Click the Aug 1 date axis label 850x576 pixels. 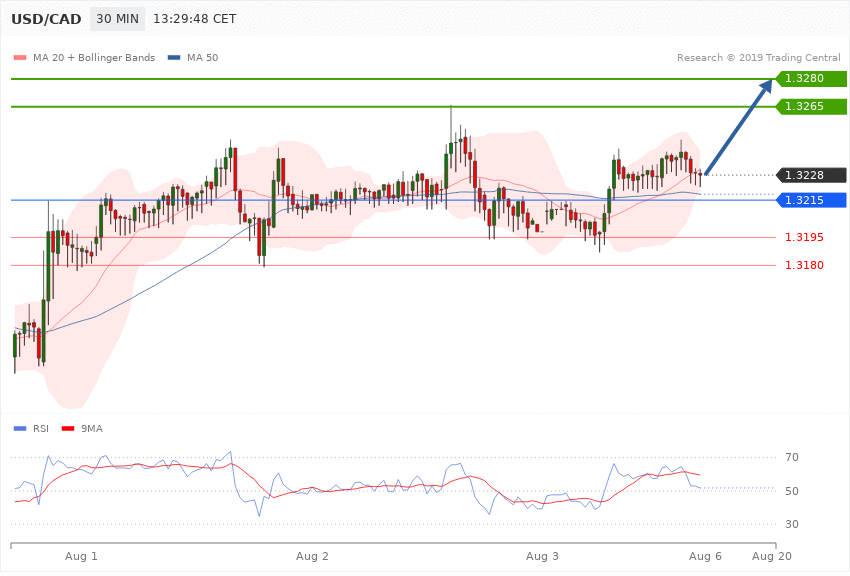tap(81, 556)
